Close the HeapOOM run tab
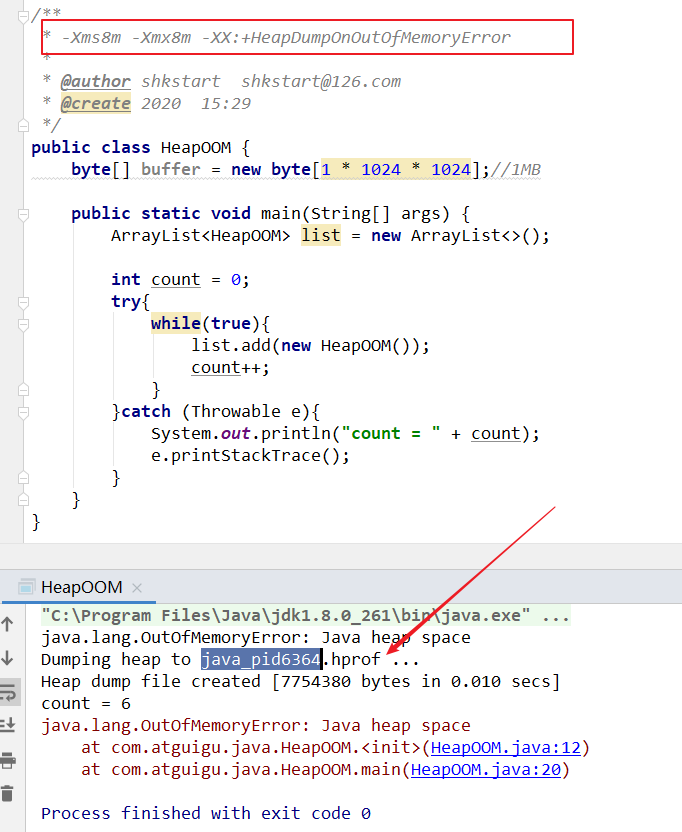The width and height of the screenshot is (682, 832). pos(137,587)
